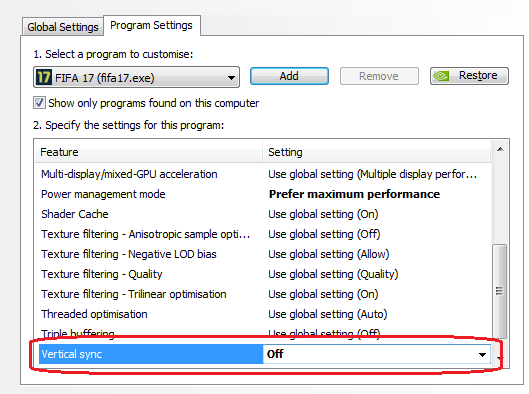The width and height of the screenshot is (529, 394).
Task: Click the settings list scrollbar thumb
Action: [x=499, y=291]
